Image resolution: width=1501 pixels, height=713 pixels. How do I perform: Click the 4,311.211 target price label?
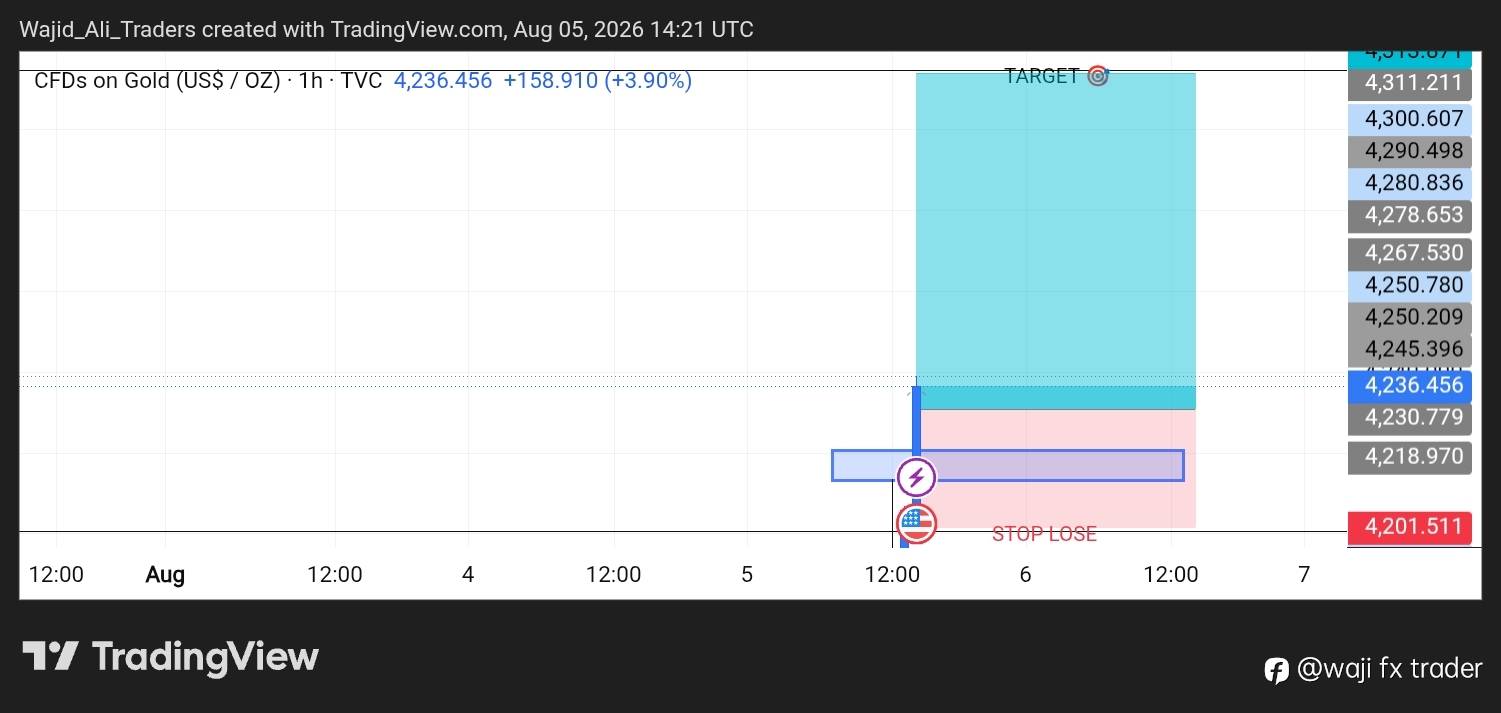pyautogui.click(x=1410, y=83)
